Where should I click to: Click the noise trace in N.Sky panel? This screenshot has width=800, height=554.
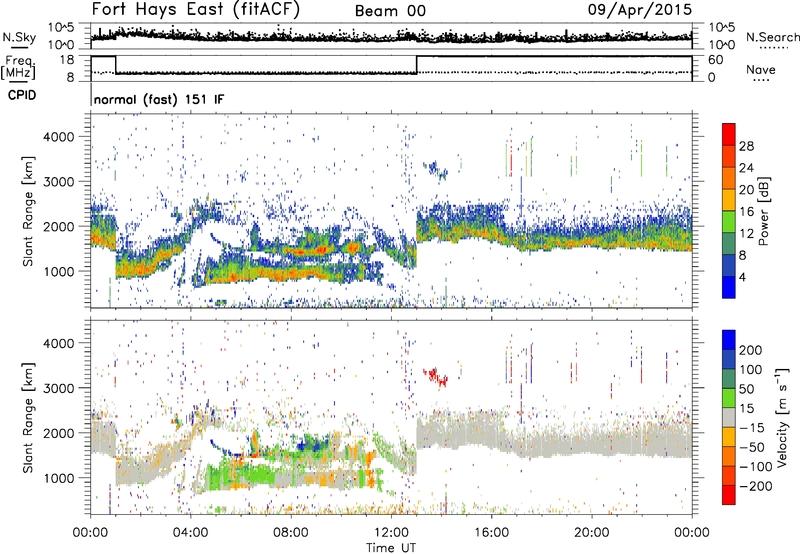point(391,37)
